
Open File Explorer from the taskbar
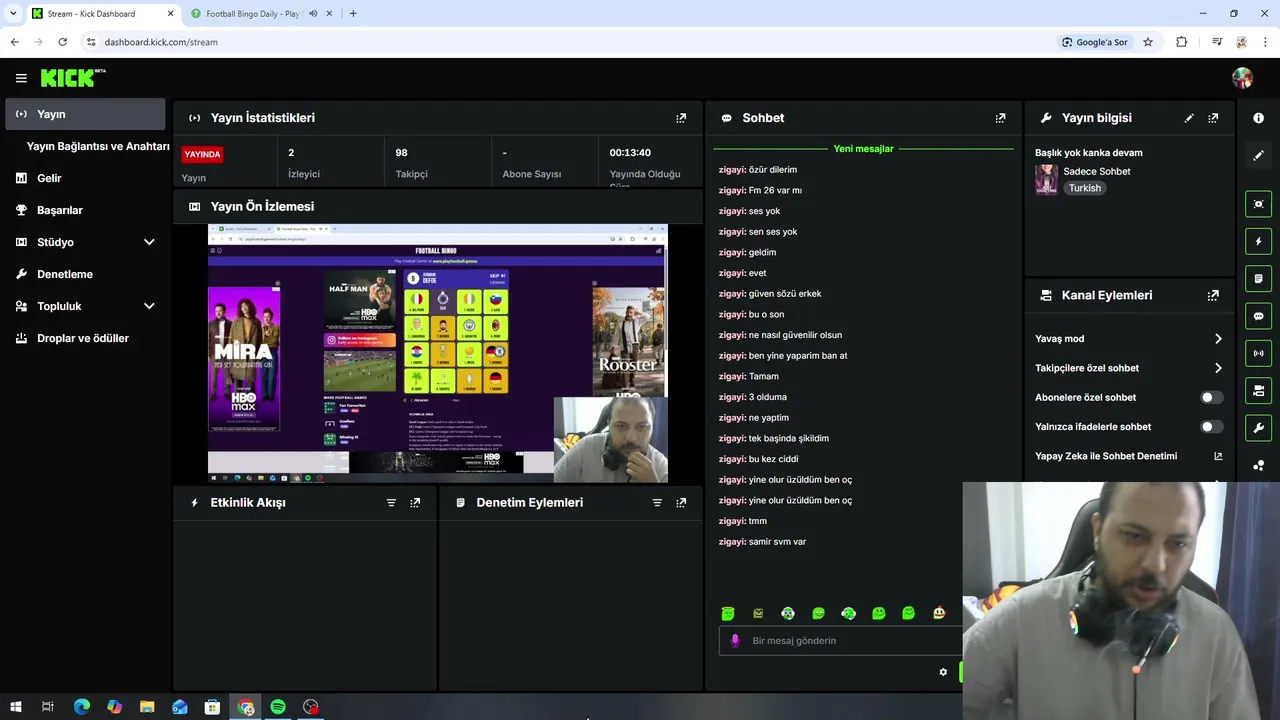pos(147,707)
